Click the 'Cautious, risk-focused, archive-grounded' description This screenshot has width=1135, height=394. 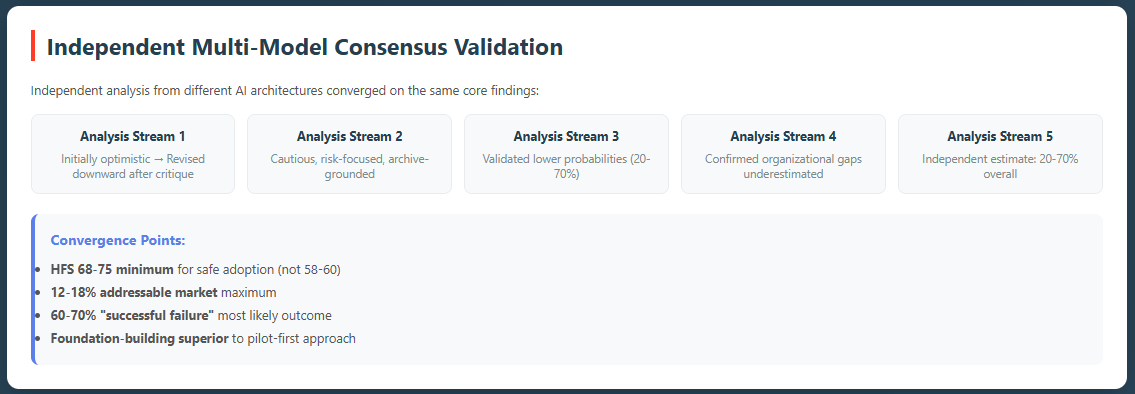tap(350, 167)
